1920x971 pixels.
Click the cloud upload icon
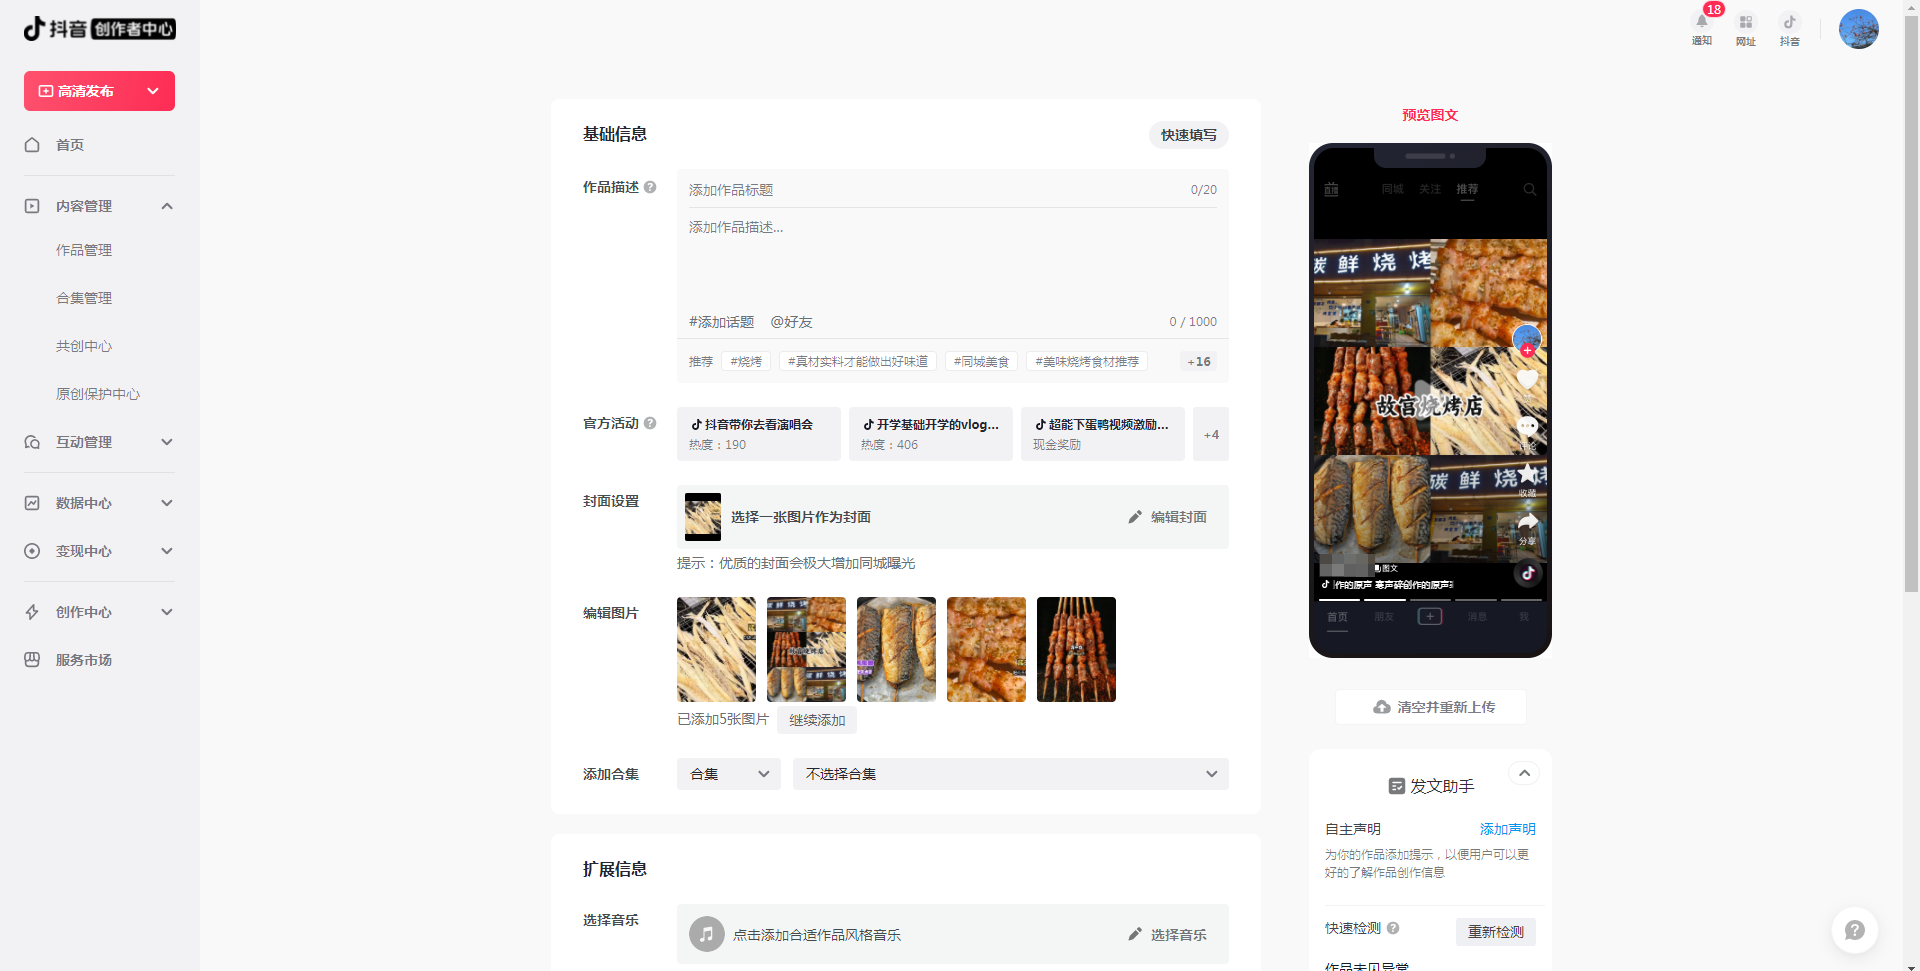(1382, 707)
